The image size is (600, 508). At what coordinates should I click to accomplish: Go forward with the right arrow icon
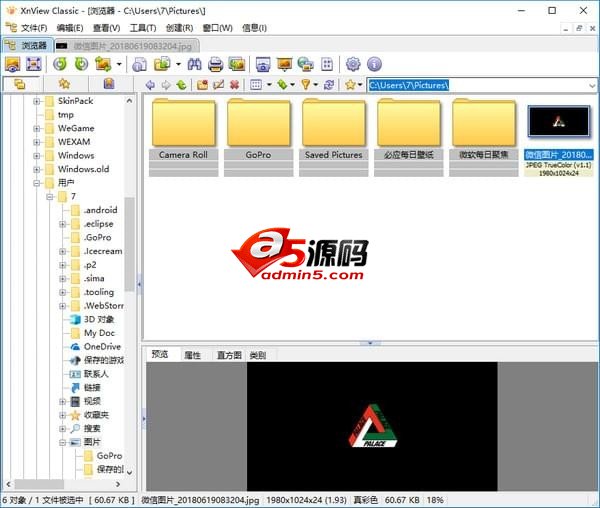pyautogui.click(x=166, y=85)
